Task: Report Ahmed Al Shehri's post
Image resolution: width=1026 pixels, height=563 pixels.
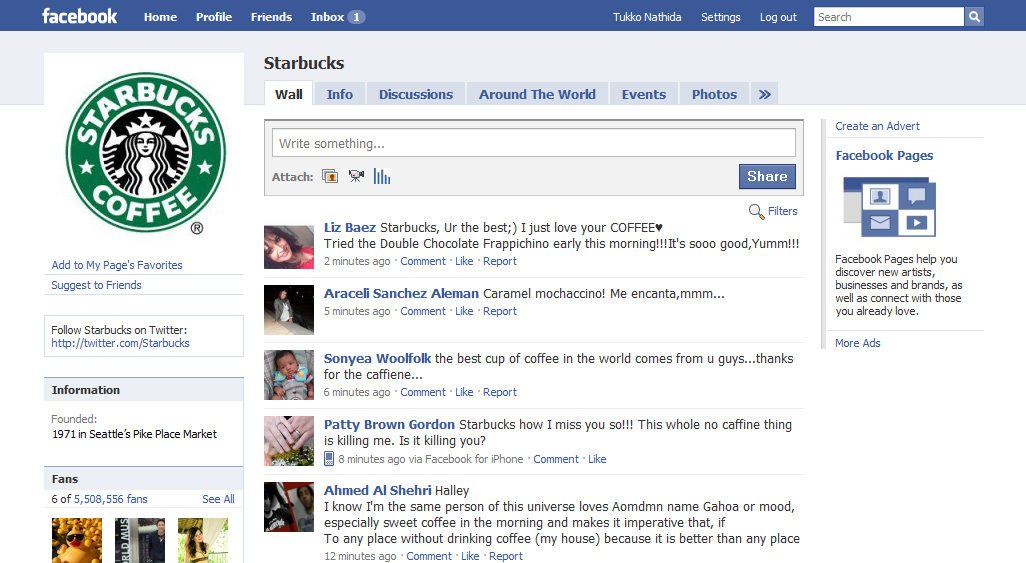Action: [506, 556]
